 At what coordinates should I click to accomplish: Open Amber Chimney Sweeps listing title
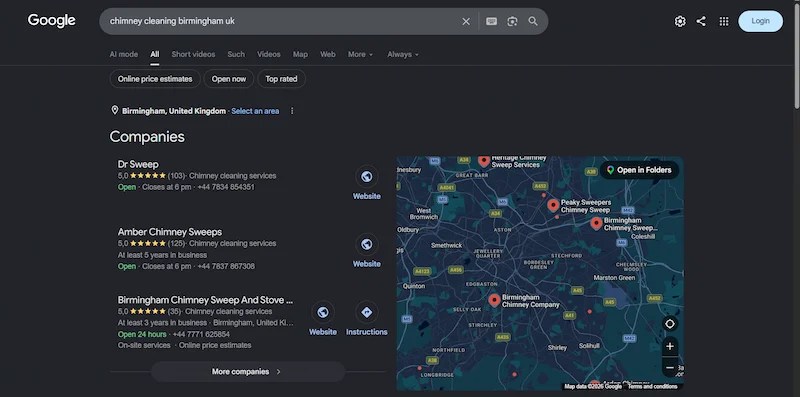(170, 232)
